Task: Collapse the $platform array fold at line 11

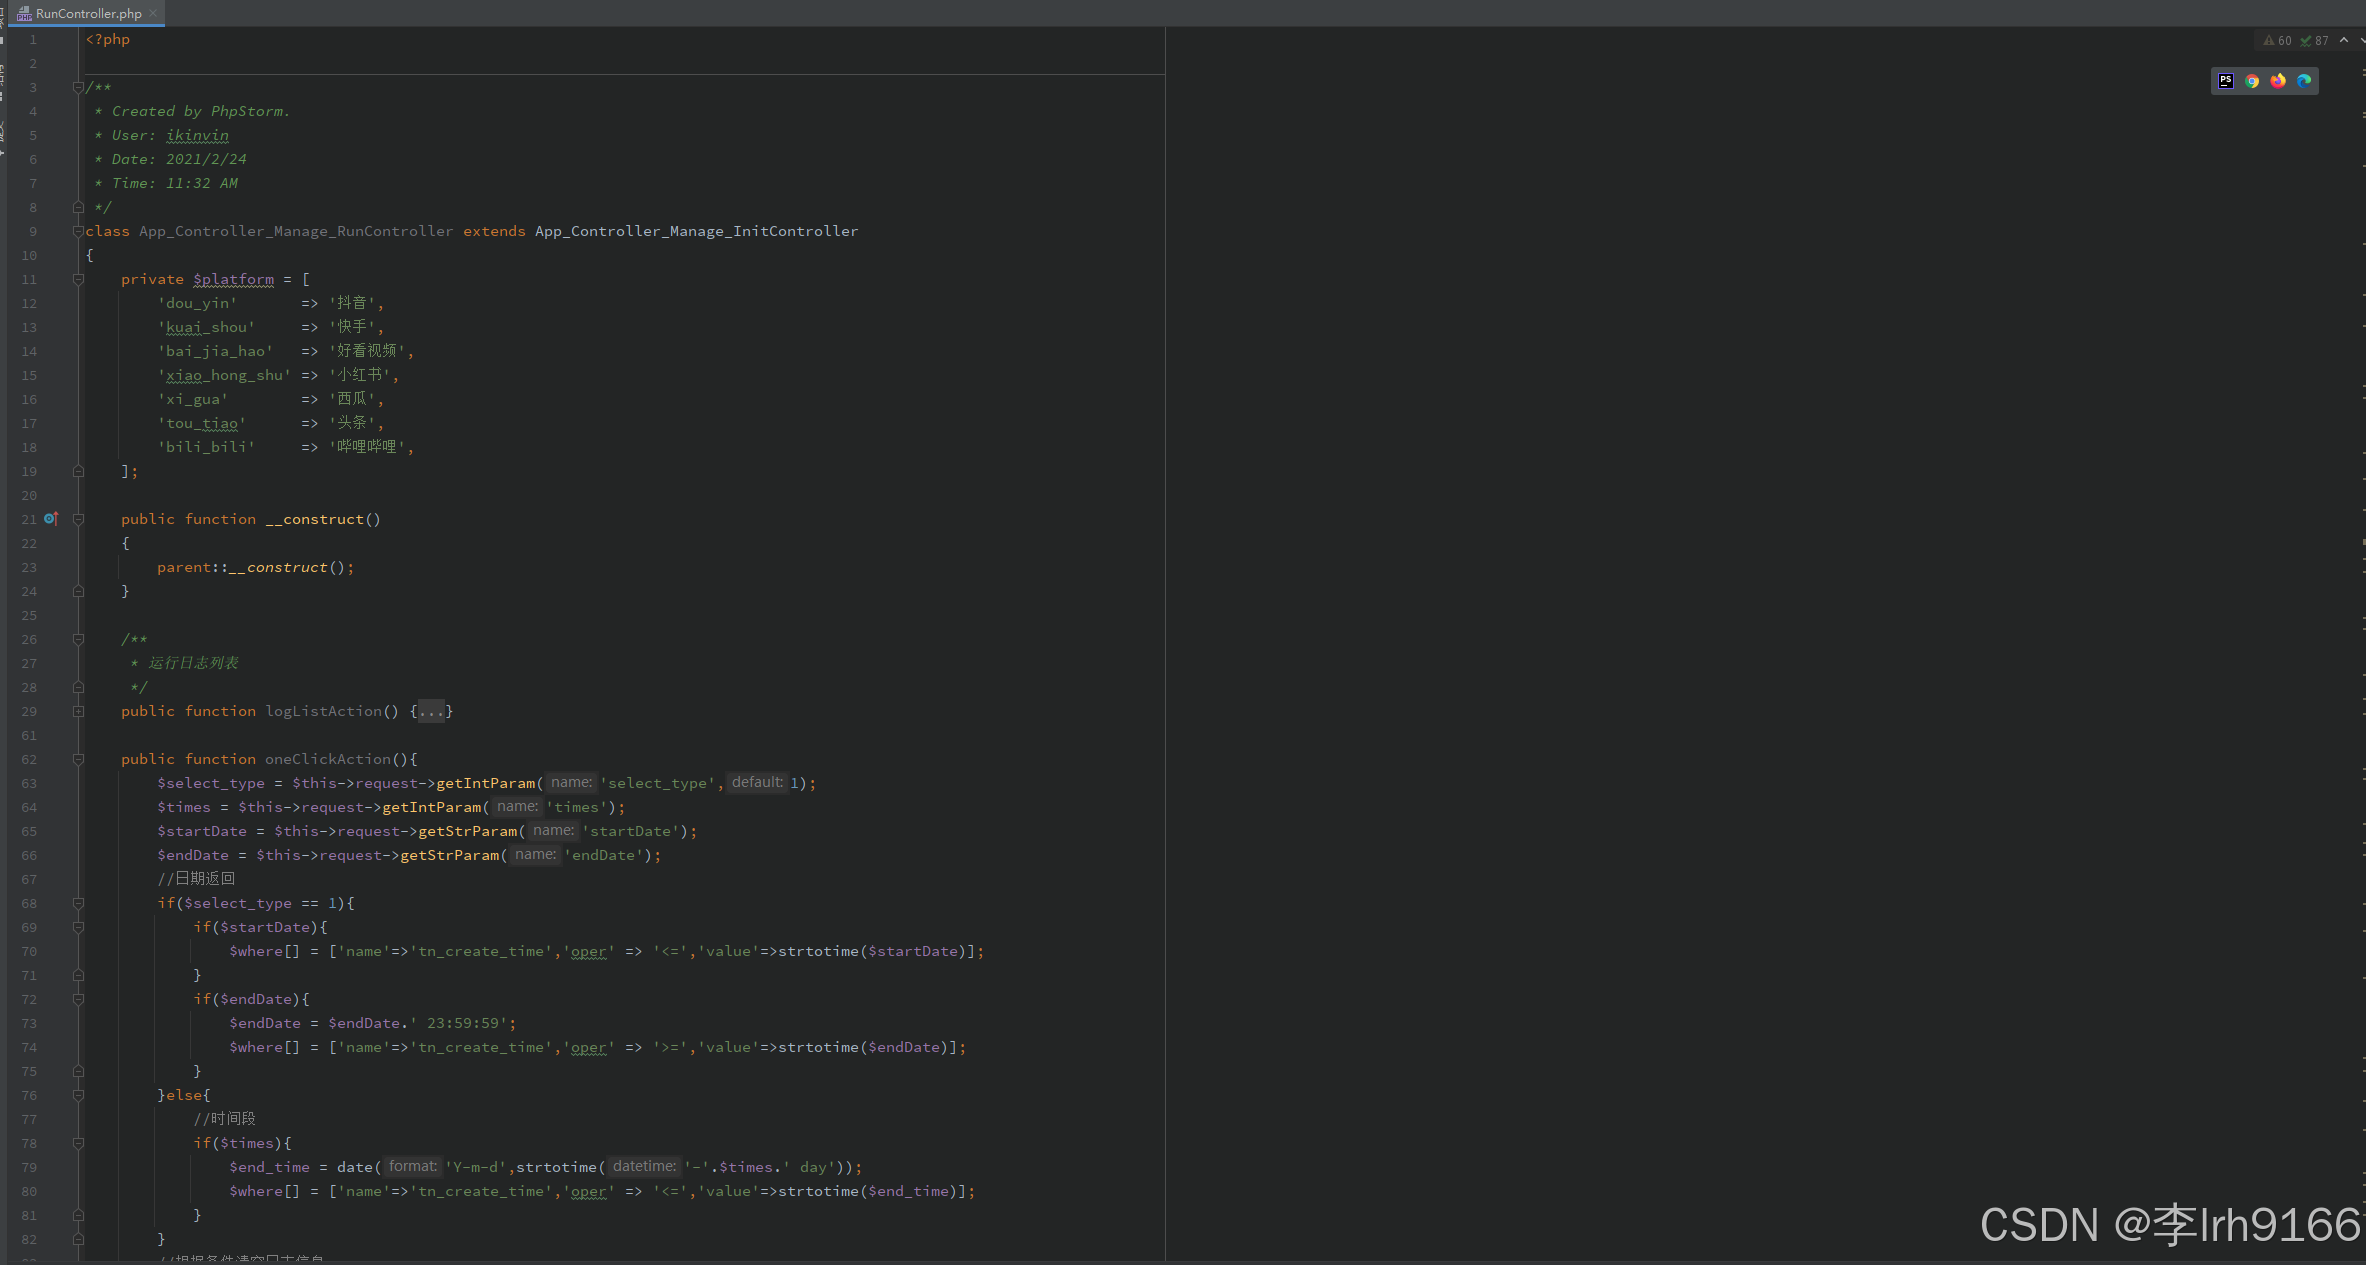Action: (78, 279)
